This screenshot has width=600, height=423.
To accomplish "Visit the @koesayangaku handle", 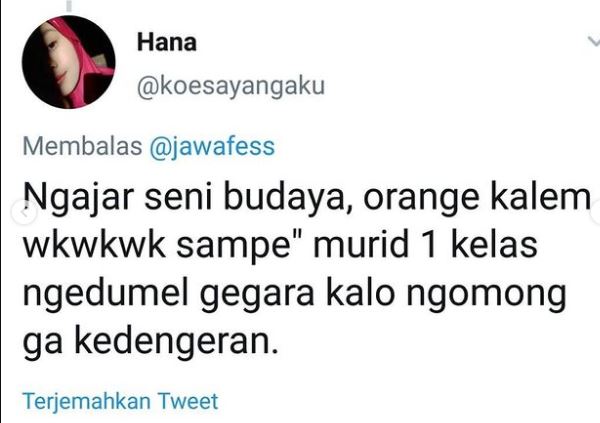I will click(x=231, y=87).
